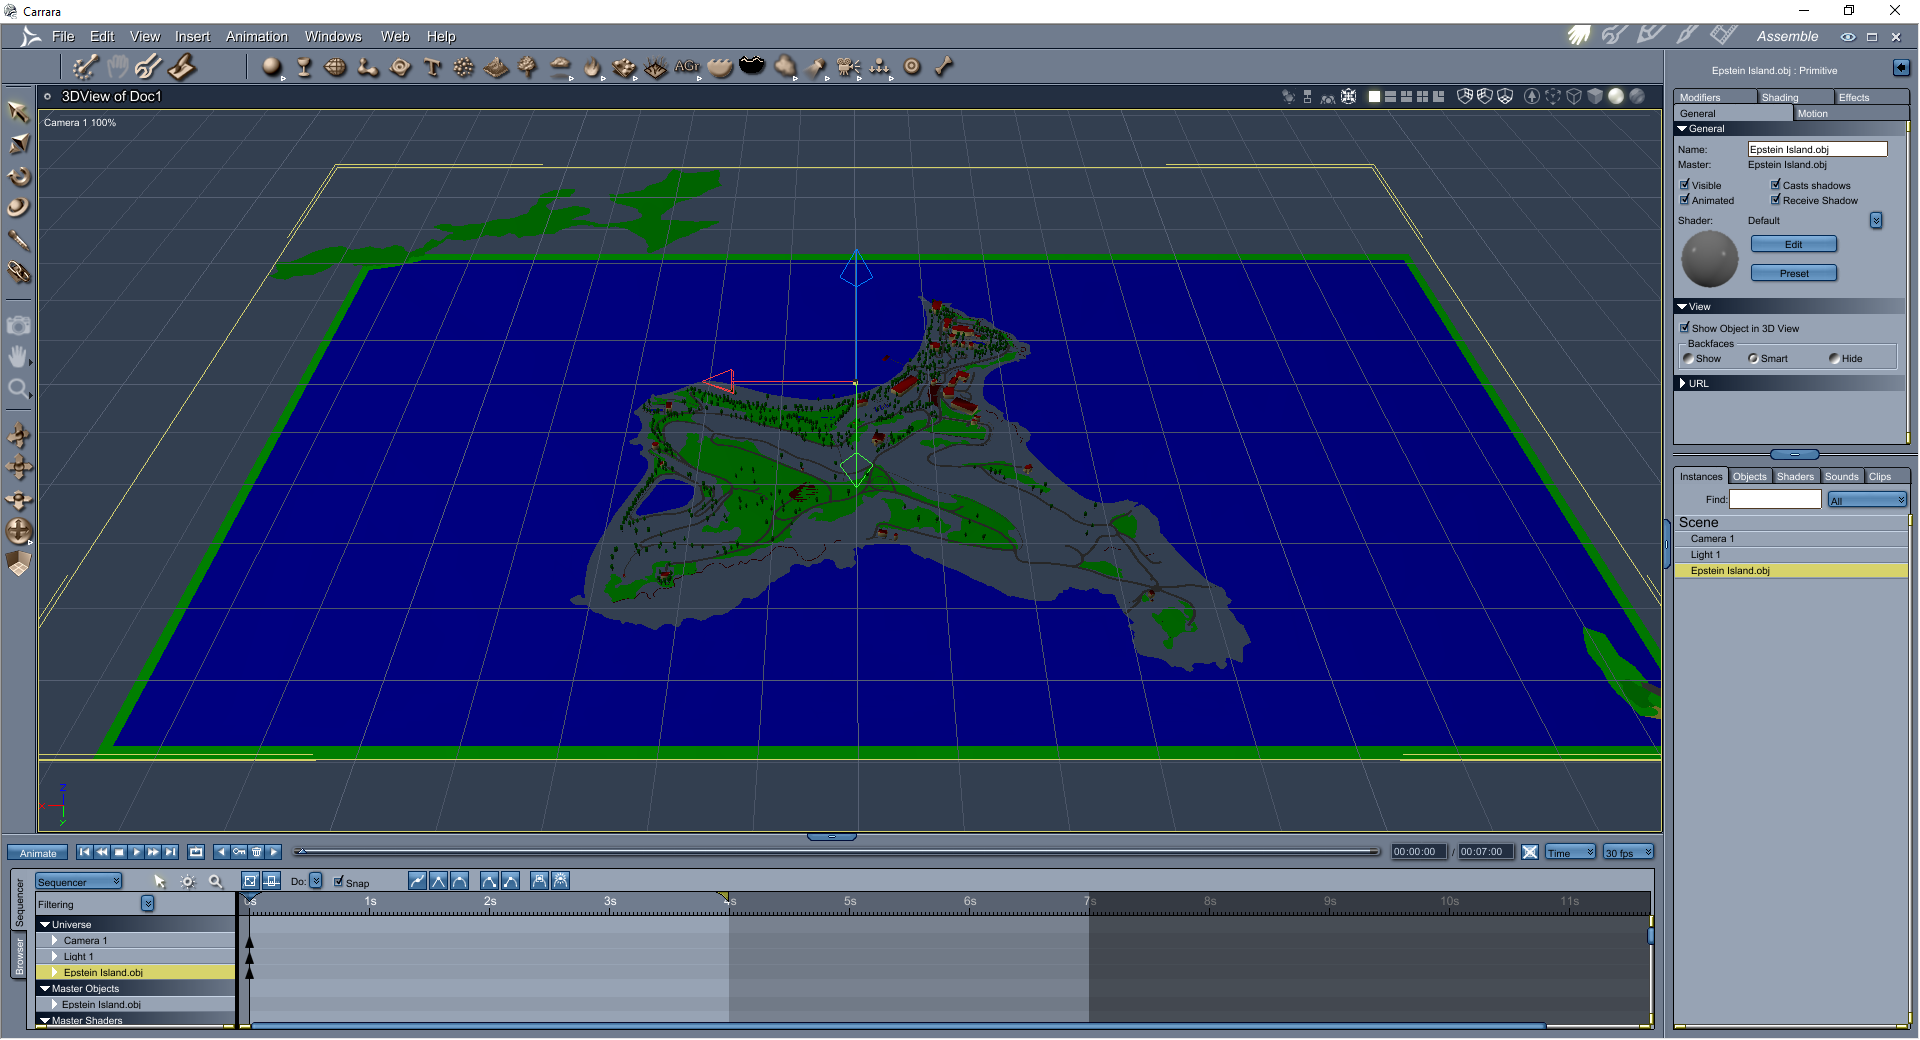Click the Preset button
This screenshot has height=1040, width=1920.
[x=1793, y=273]
